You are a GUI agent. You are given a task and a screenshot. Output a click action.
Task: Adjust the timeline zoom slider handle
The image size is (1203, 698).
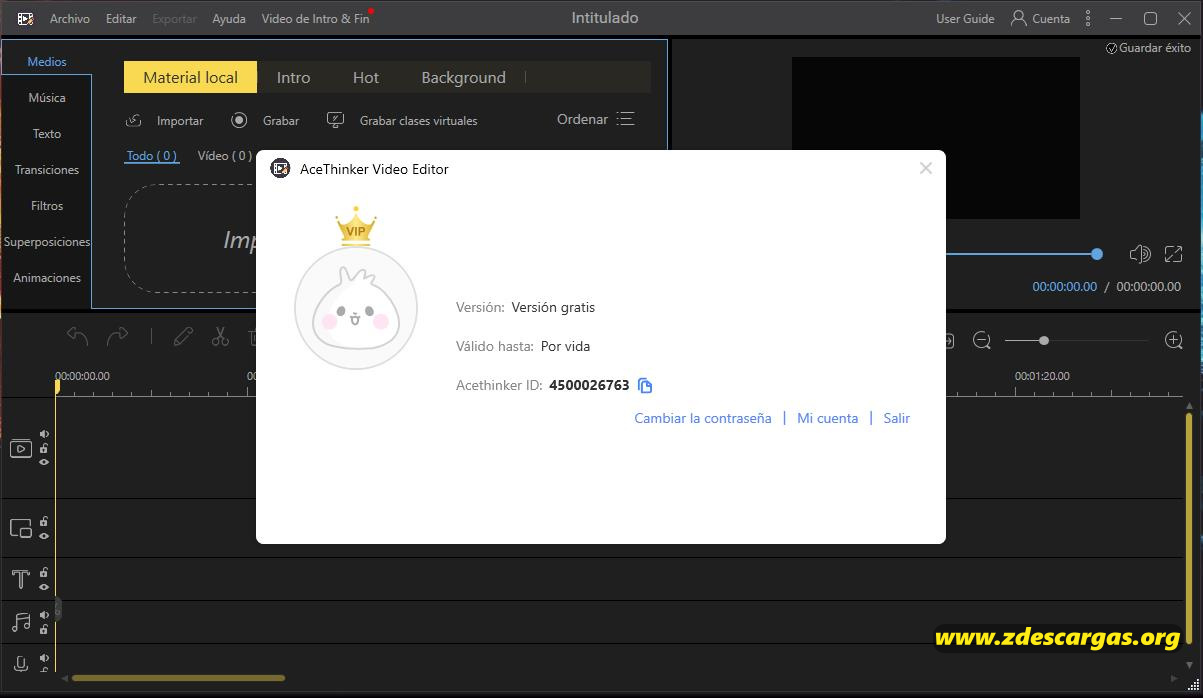click(1044, 341)
